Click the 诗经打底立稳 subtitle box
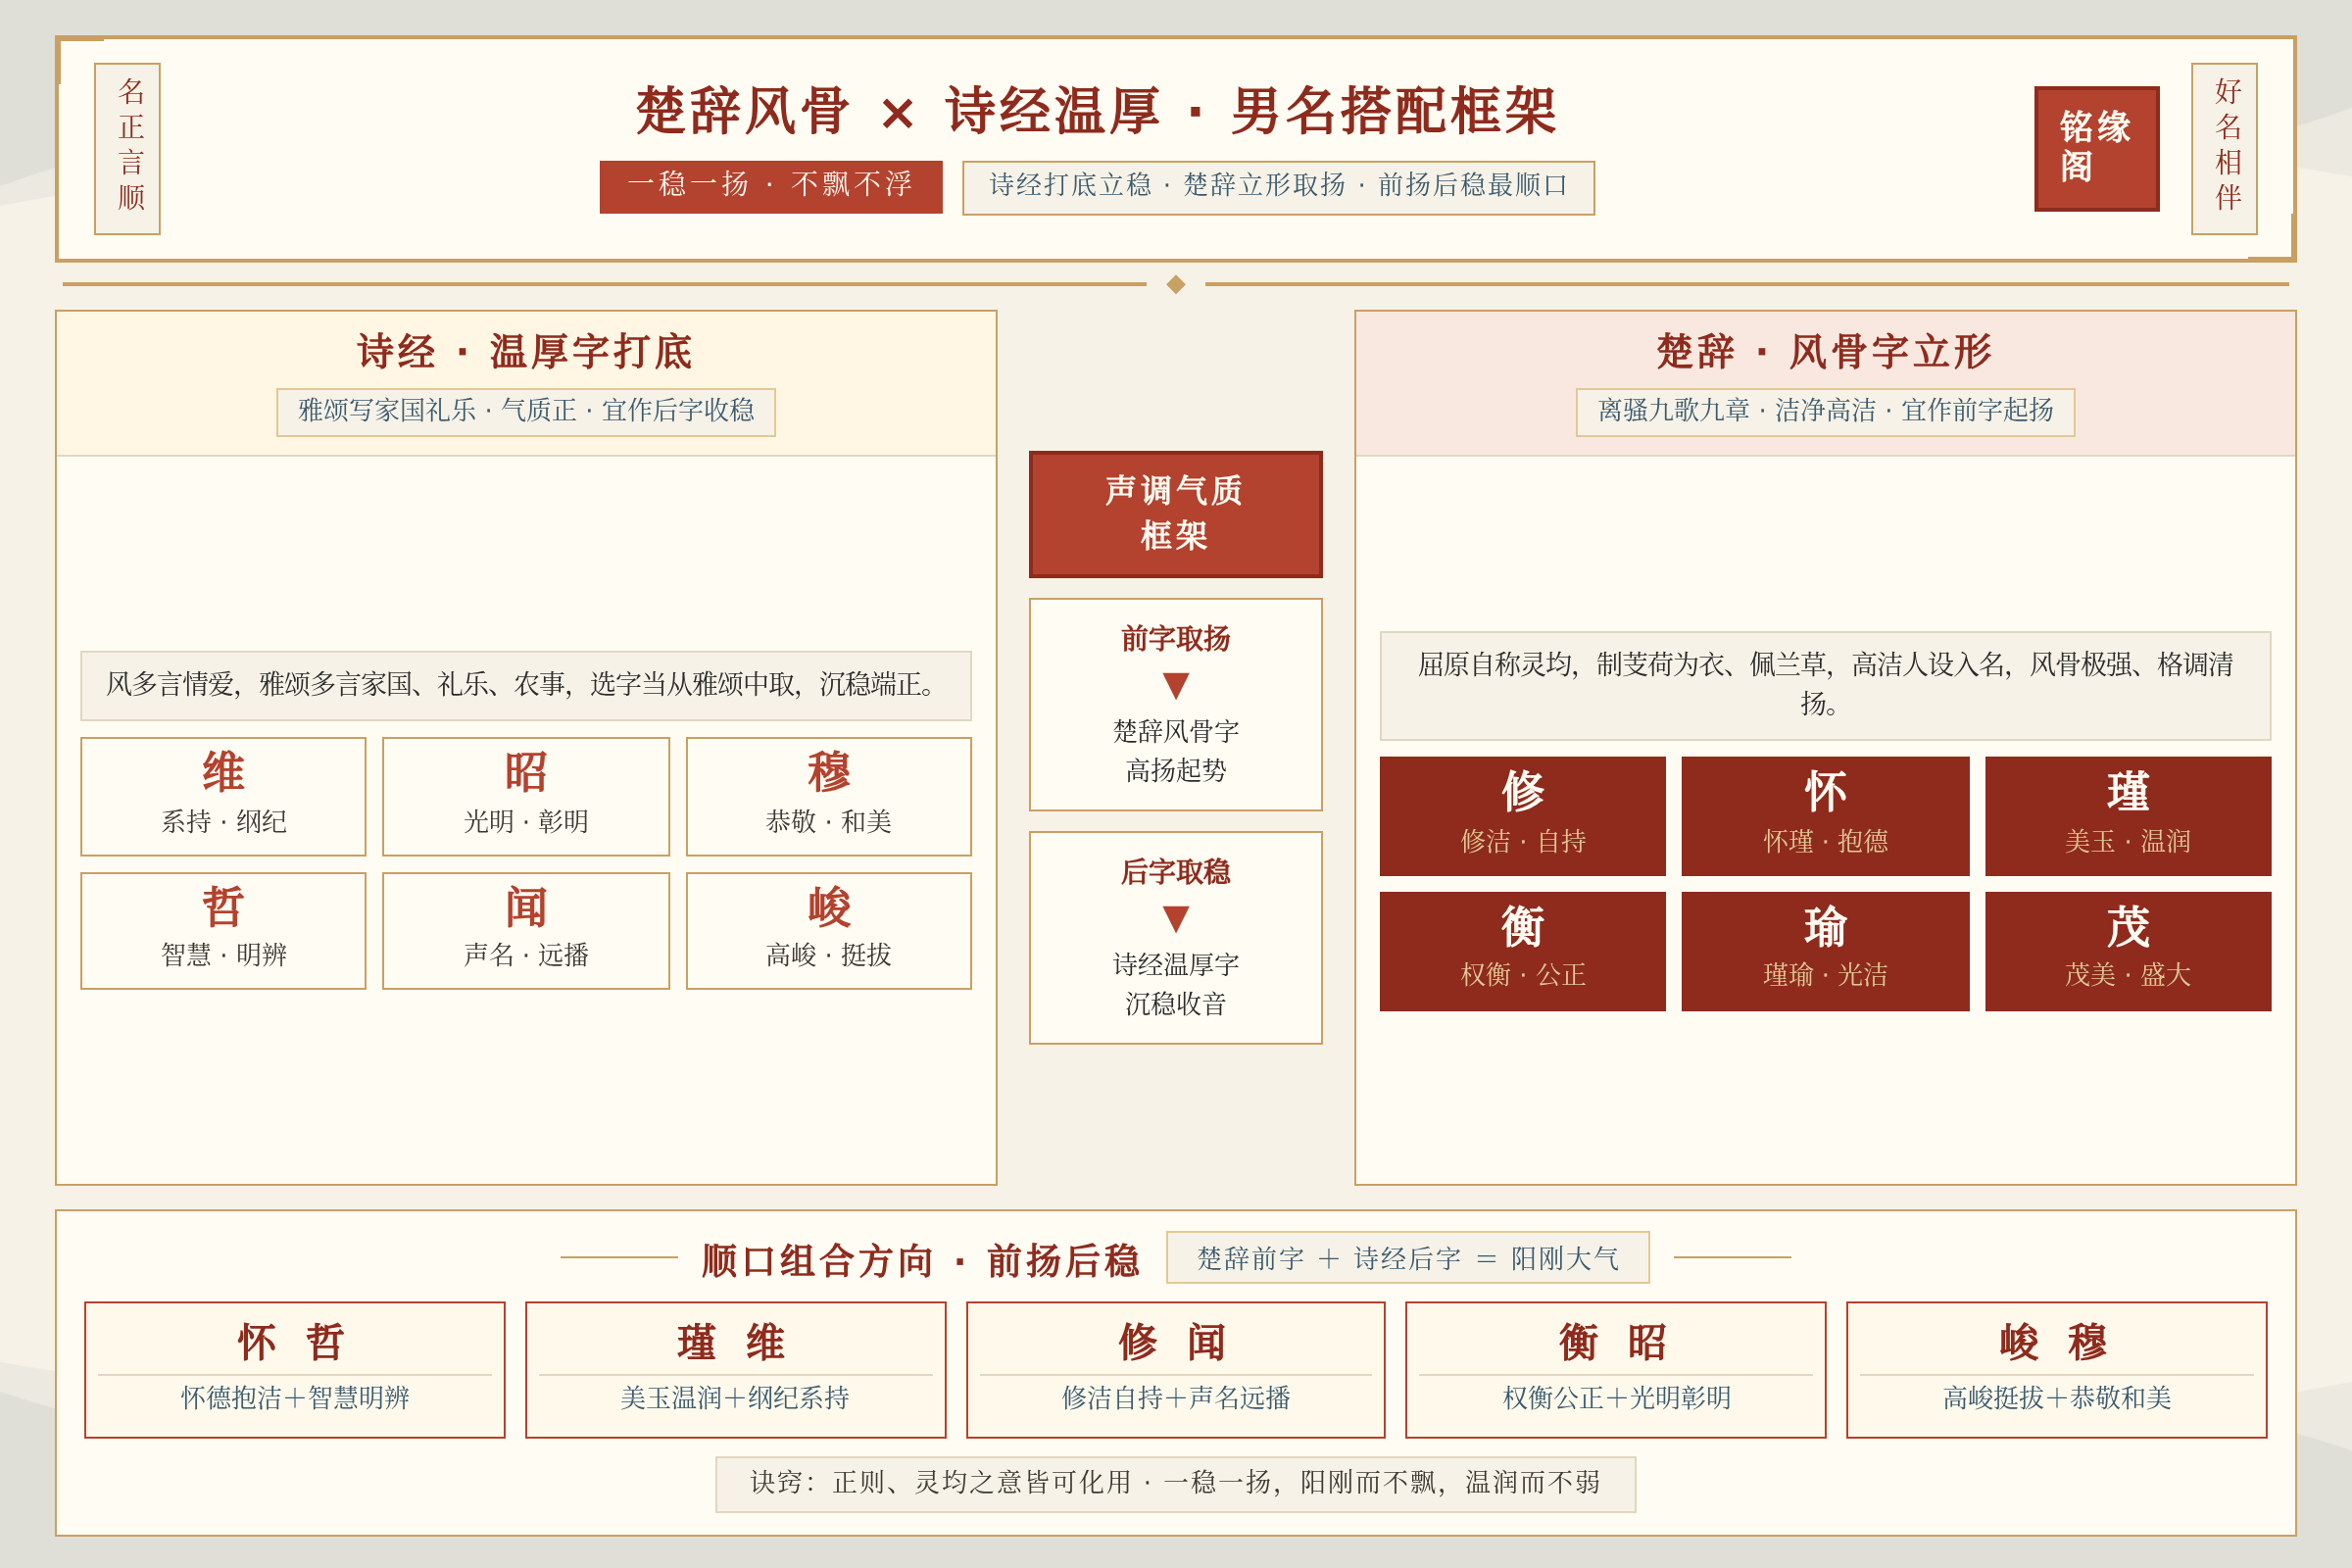Viewport: 2352px width, 1568px height. (1278, 187)
